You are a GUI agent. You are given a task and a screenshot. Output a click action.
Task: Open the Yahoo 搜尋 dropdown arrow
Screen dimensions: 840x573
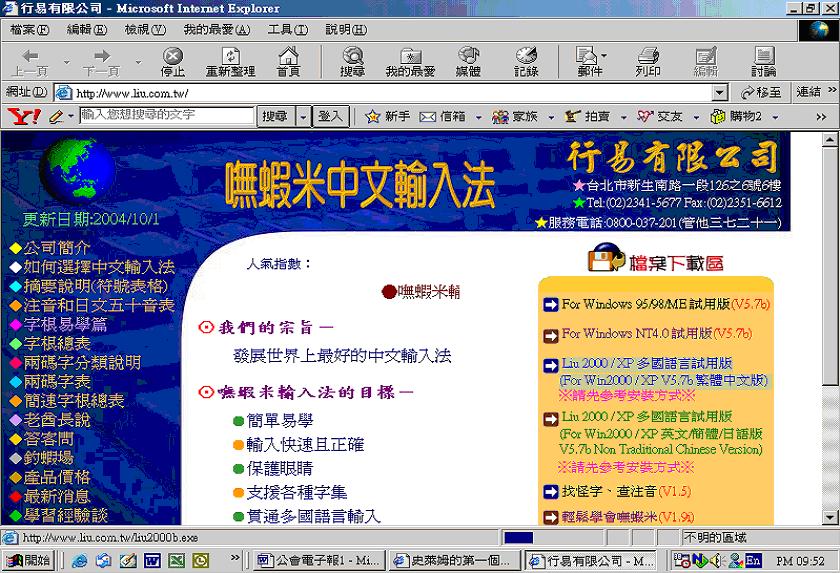[303, 116]
